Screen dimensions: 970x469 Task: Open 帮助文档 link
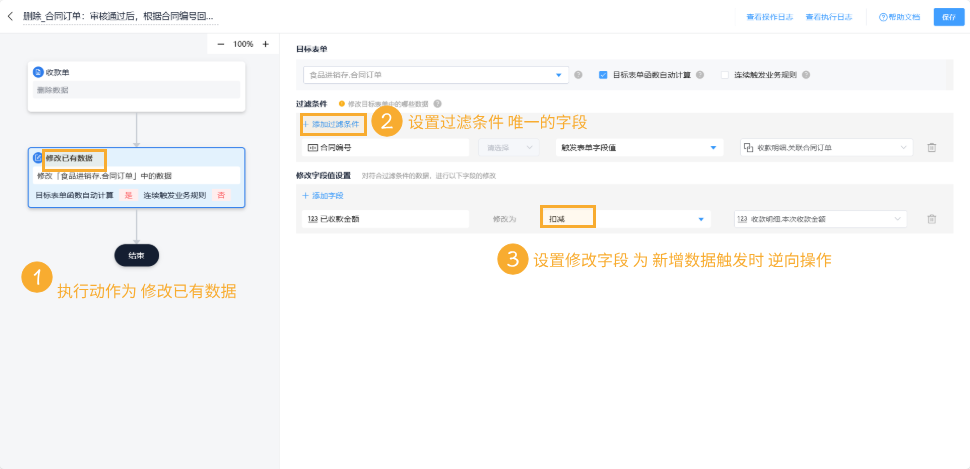[900, 17]
